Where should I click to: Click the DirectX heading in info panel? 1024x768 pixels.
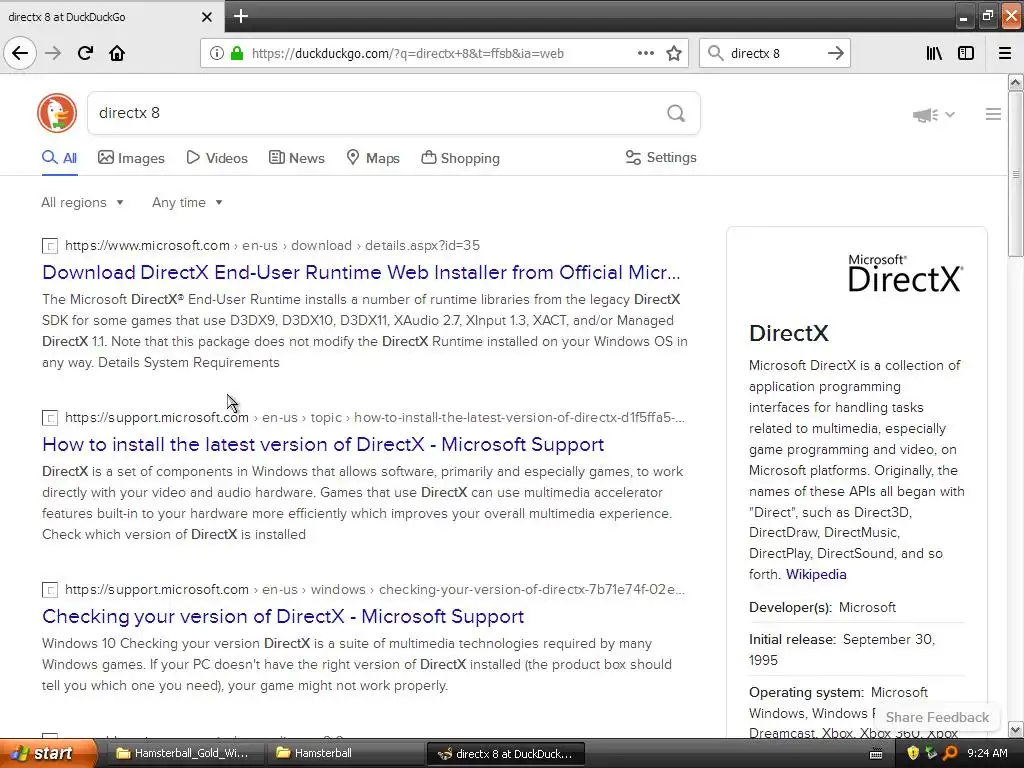click(x=788, y=333)
